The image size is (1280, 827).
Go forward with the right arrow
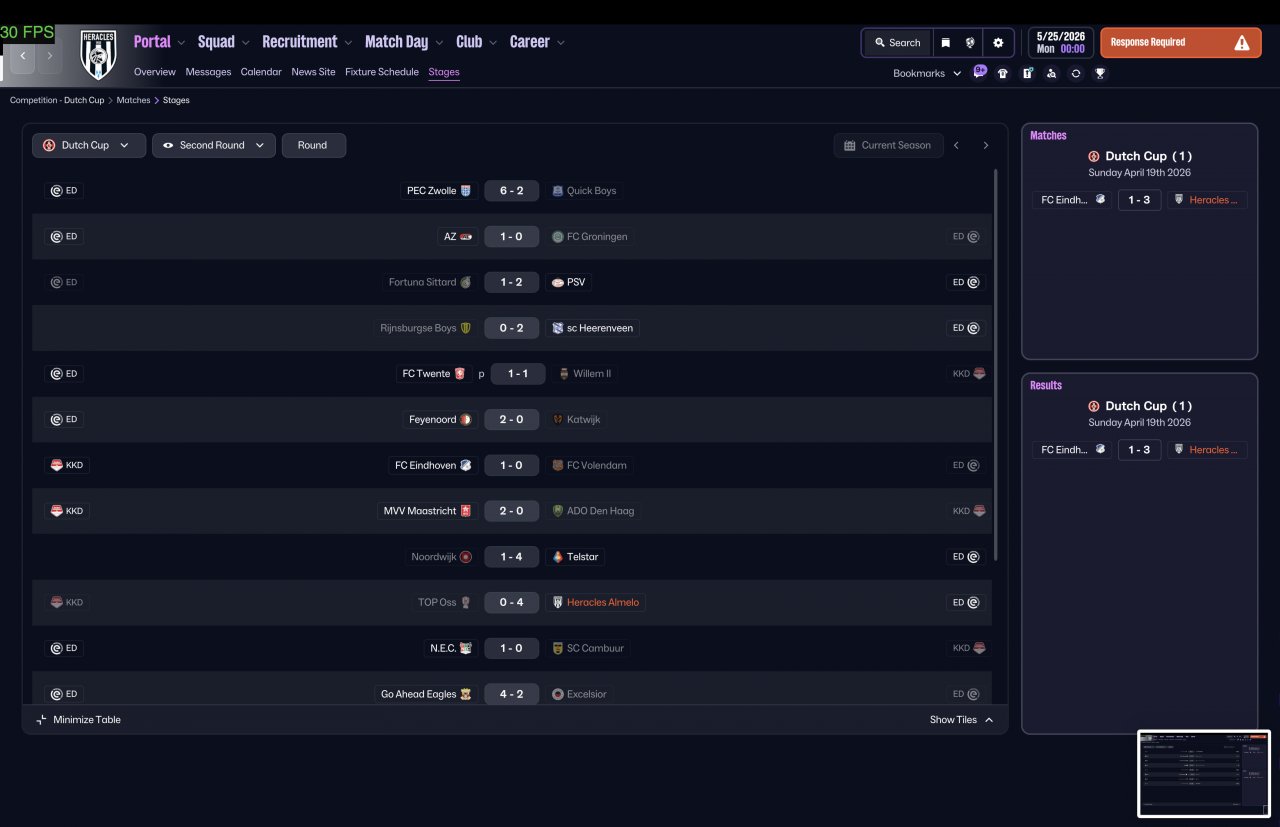click(49, 56)
